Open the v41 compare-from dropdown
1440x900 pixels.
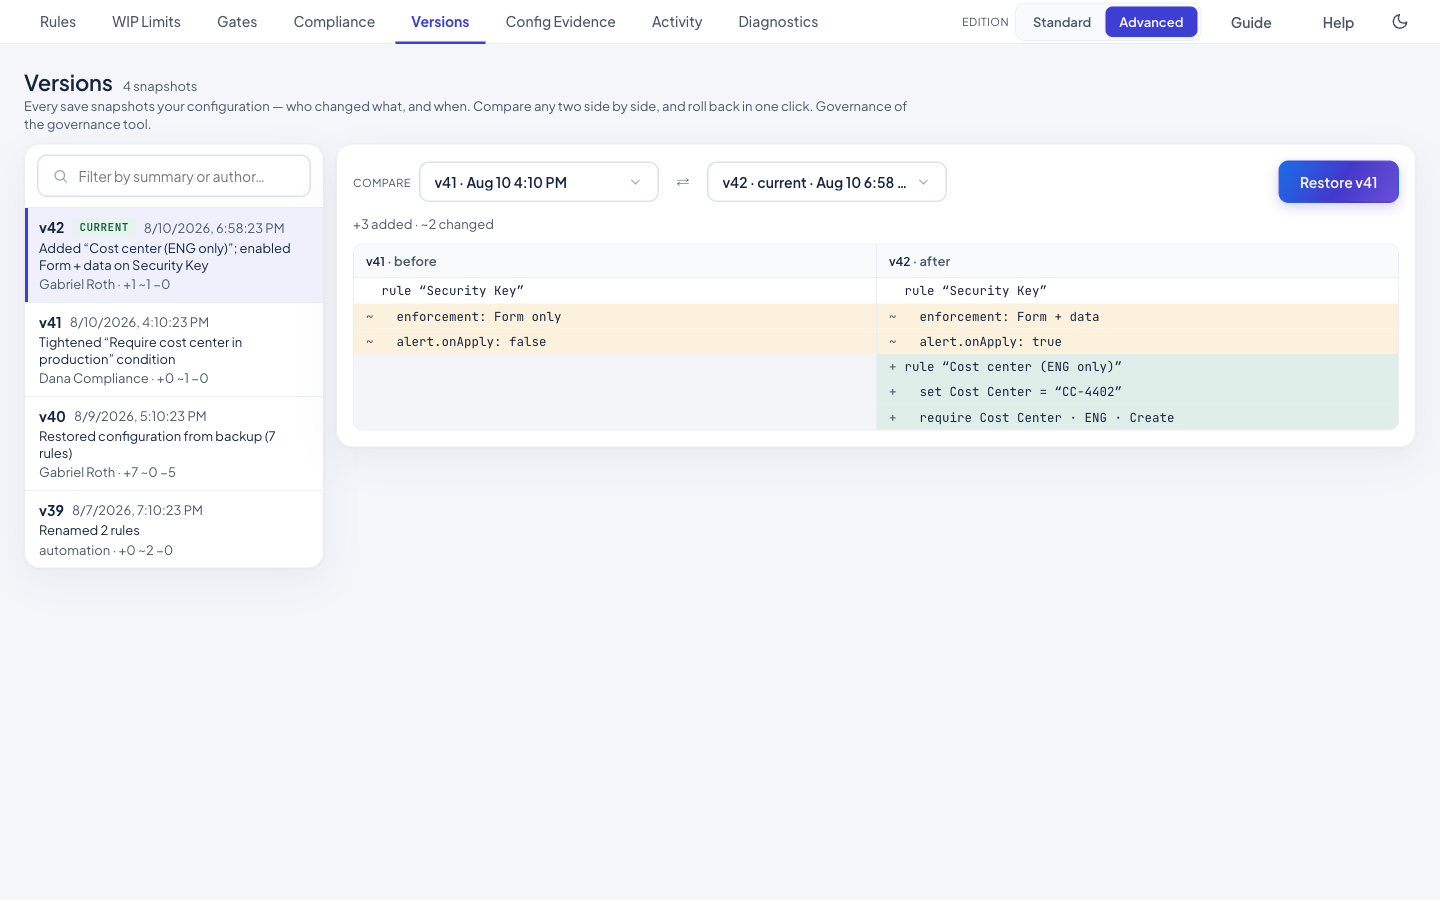pos(539,182)
